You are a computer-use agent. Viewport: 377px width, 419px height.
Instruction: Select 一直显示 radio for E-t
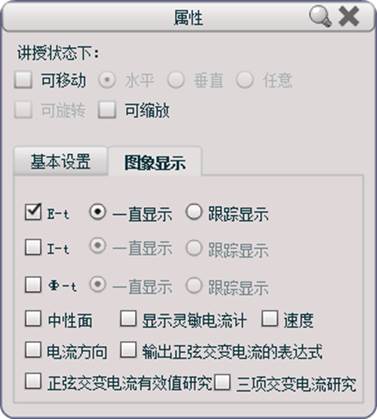(x=98, y=212)
